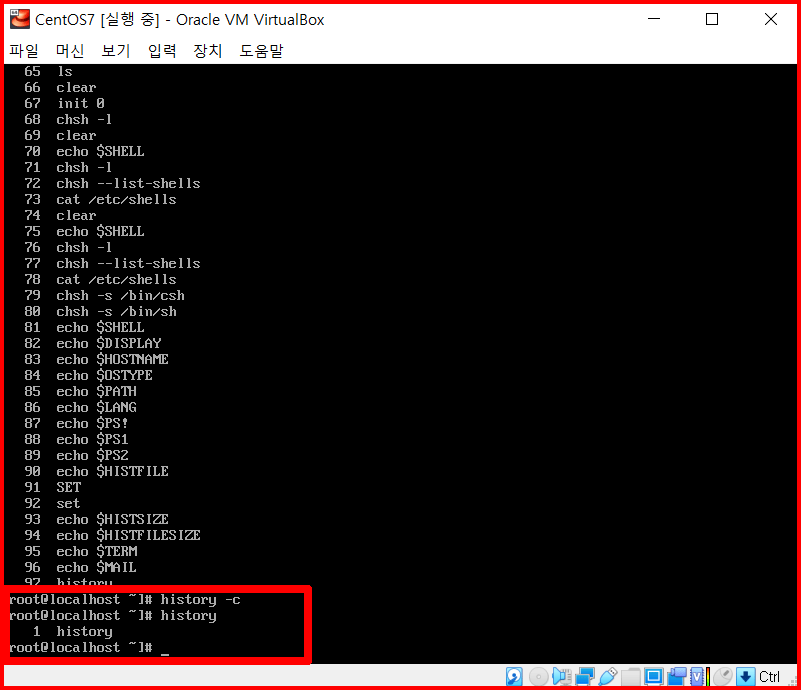Open the 입력 menu

point(162,51)
